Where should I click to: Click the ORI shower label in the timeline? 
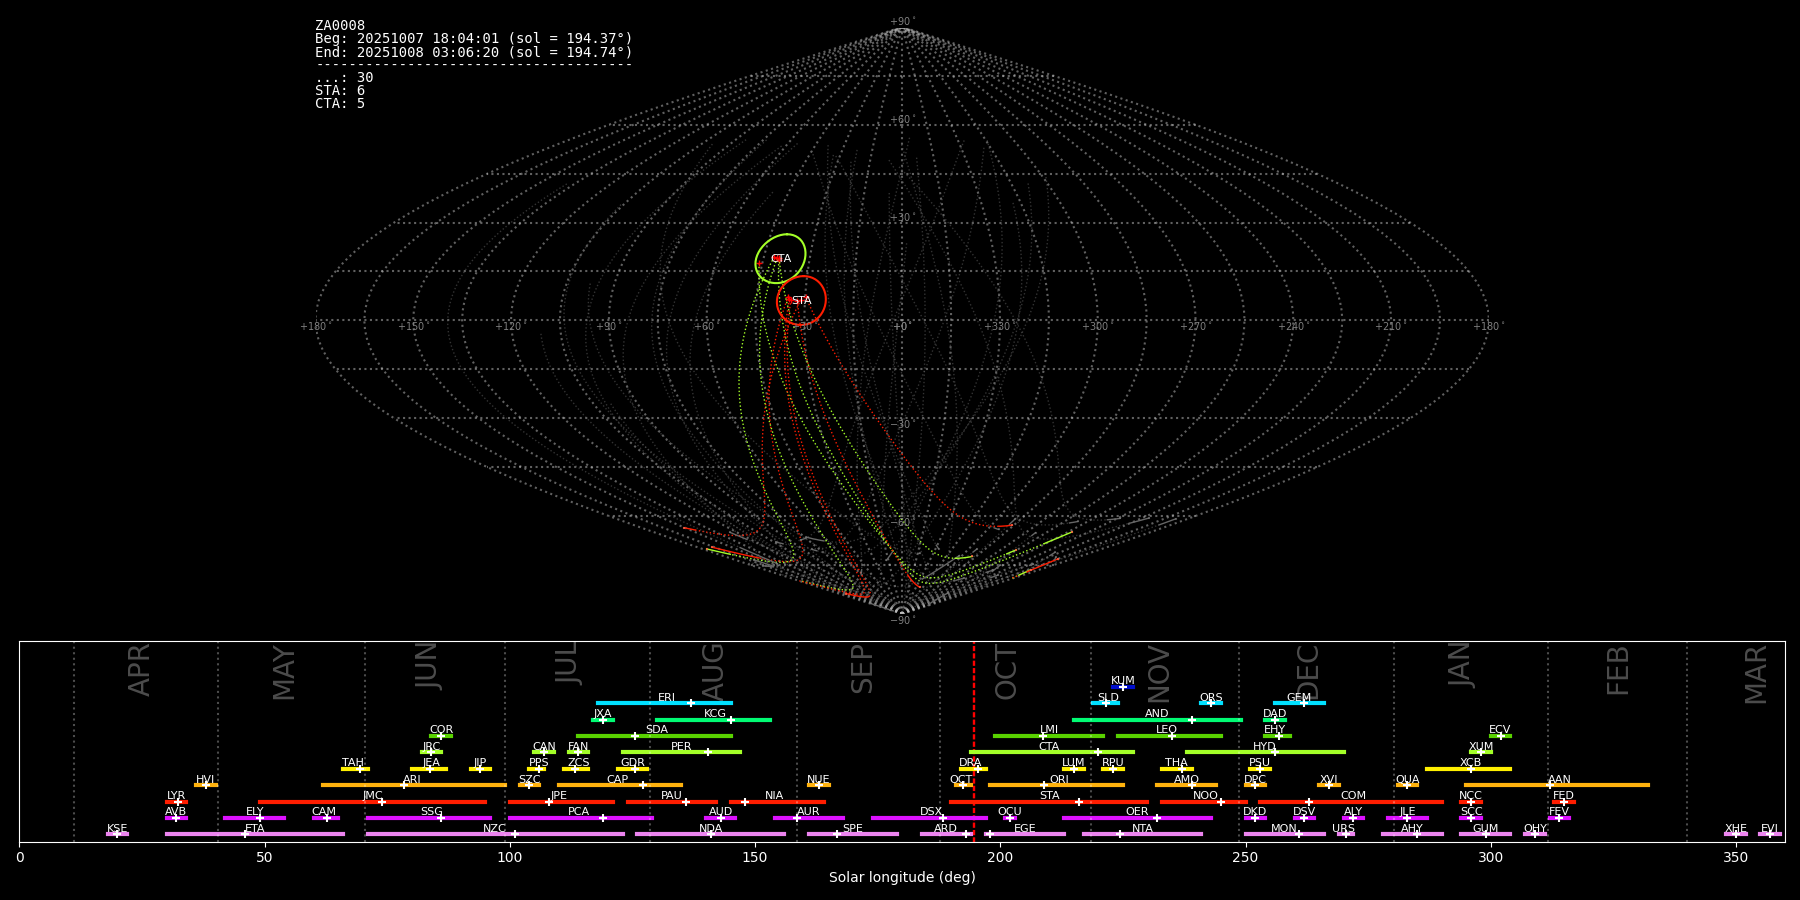[1059, 779]
